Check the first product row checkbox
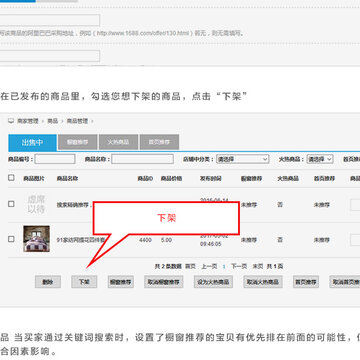 (11, 204)
